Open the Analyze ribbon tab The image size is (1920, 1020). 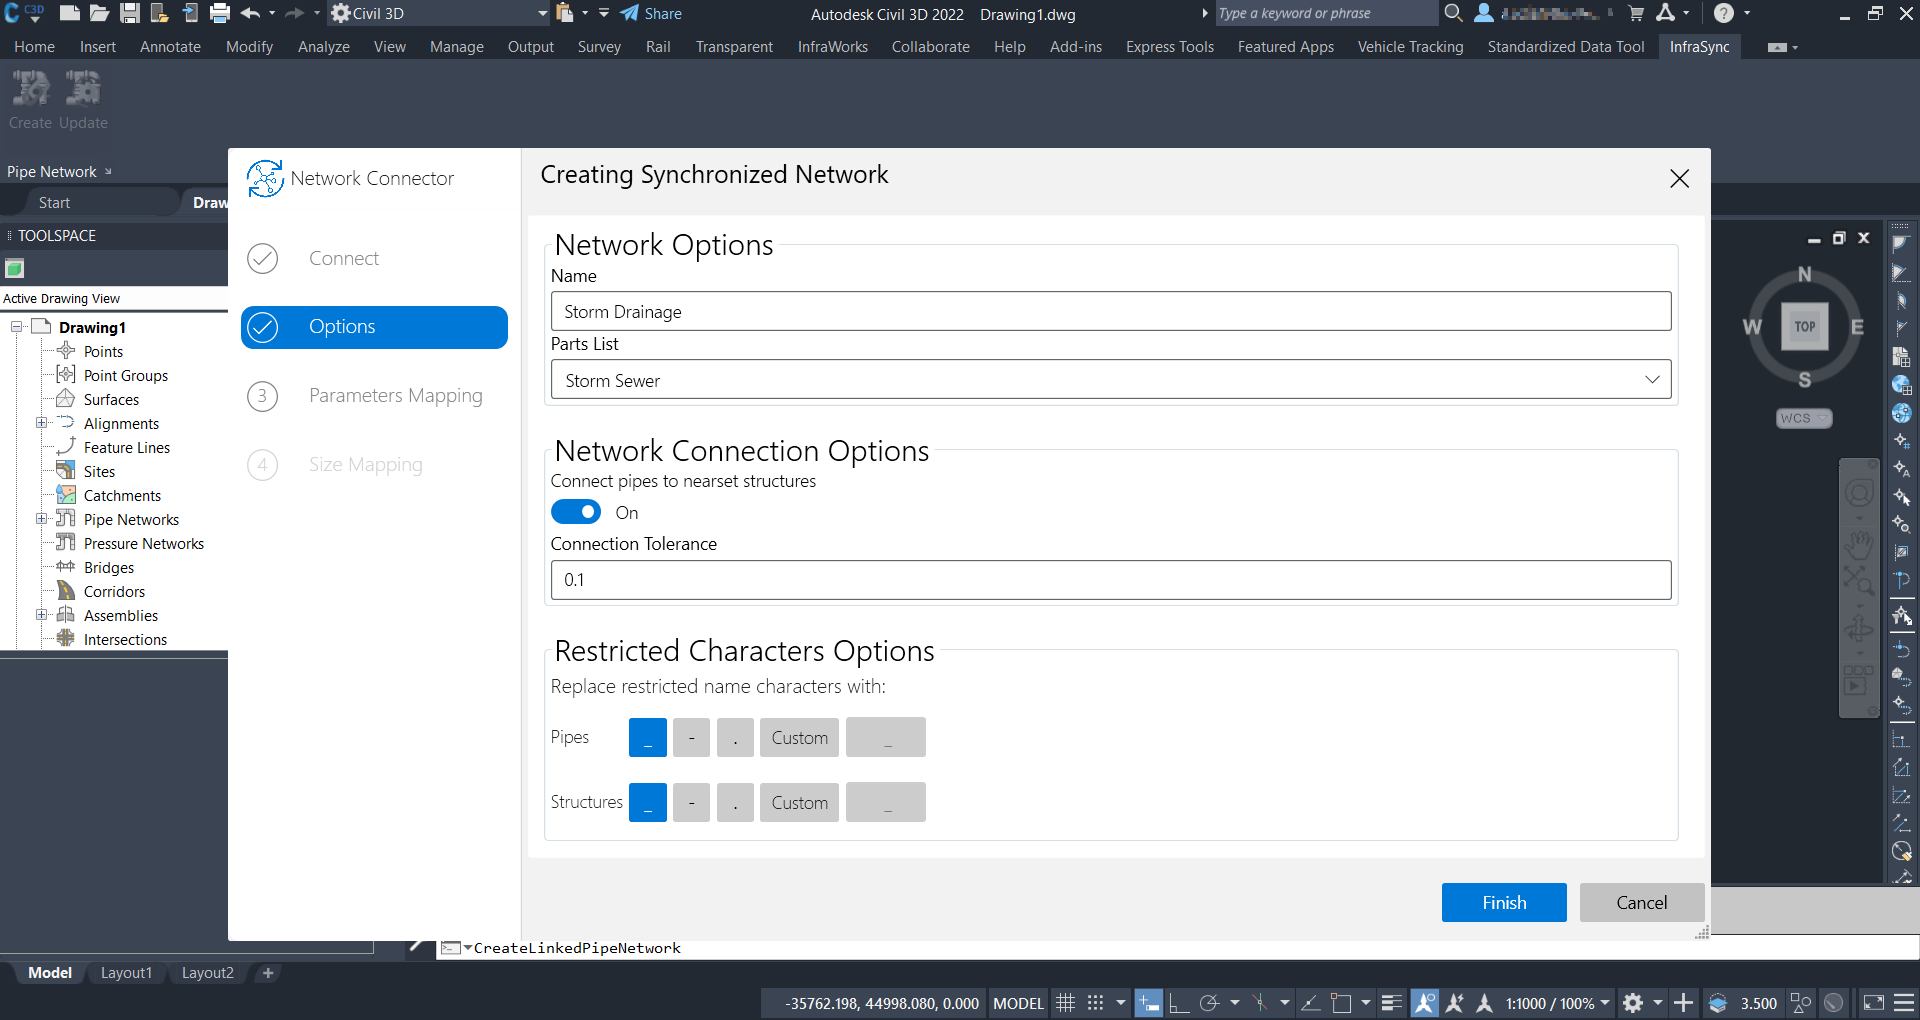[x=323, y=47]
